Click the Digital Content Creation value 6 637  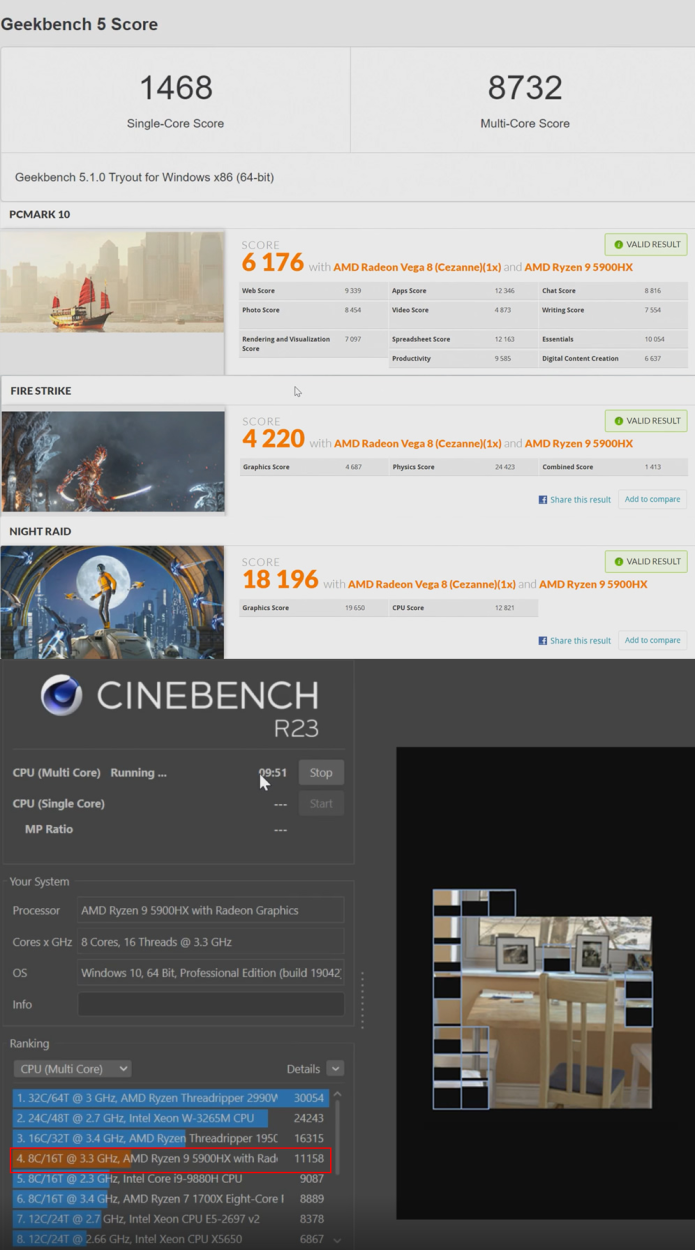point(653,358)
